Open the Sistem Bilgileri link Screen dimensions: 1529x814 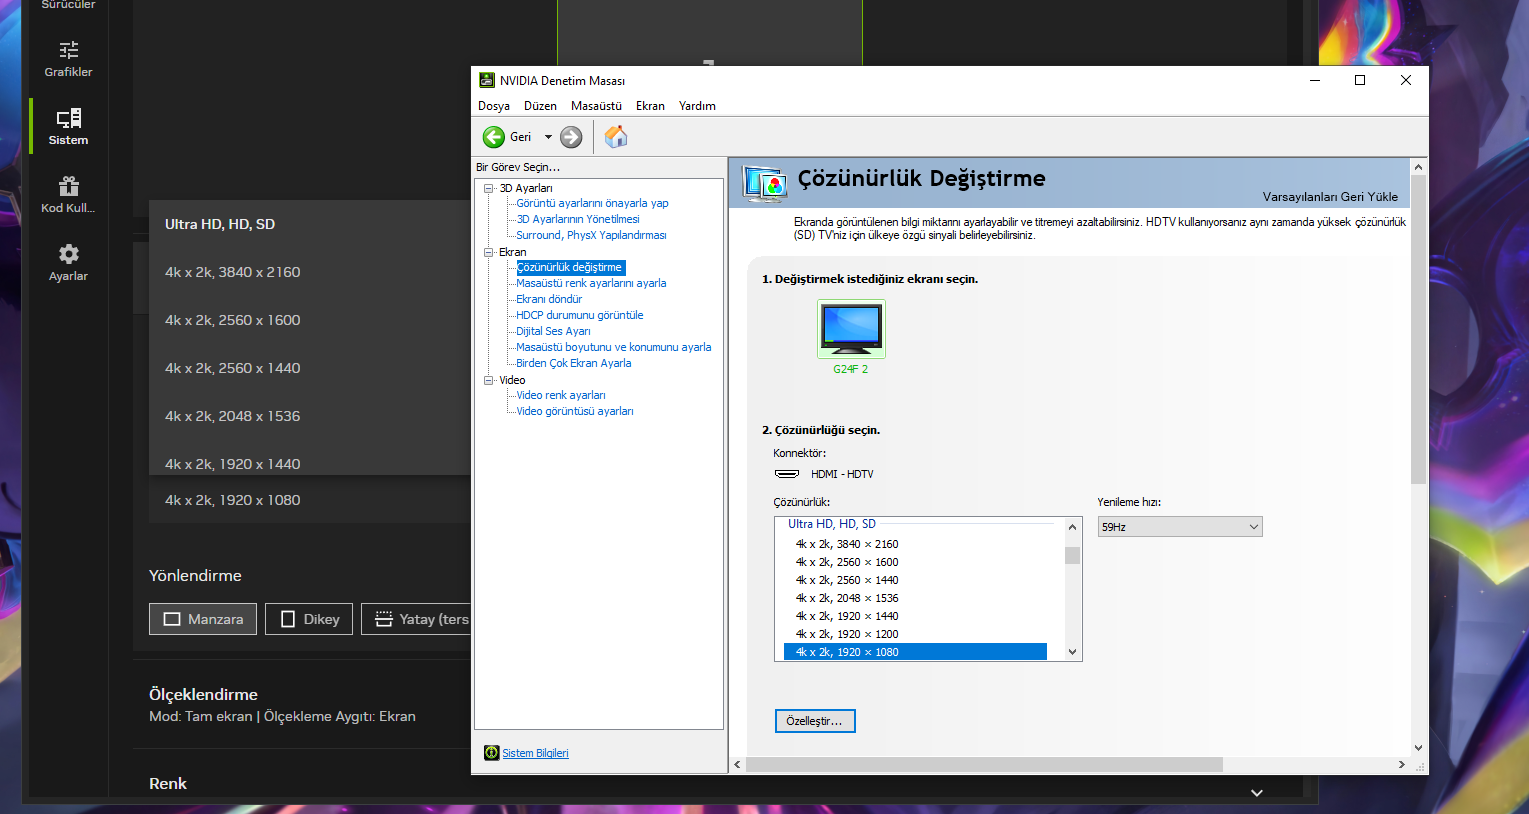pos(535,753)
